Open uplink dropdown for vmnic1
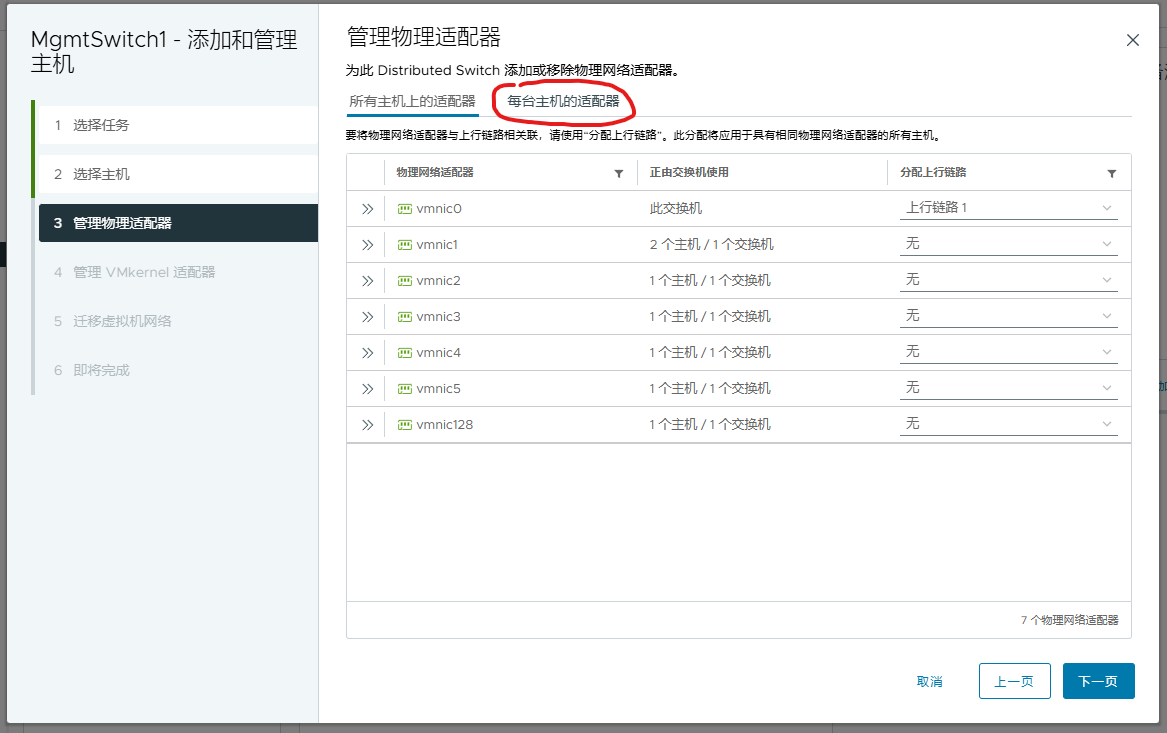This screenshot has width=1167, height=733. tap(1008, 243)
